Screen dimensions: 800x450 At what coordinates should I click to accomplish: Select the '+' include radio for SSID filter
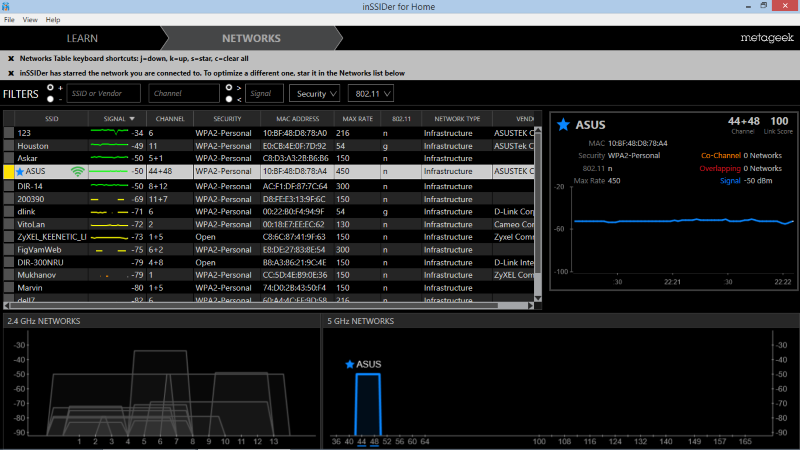pyautogui.click(x=49, y=88)
